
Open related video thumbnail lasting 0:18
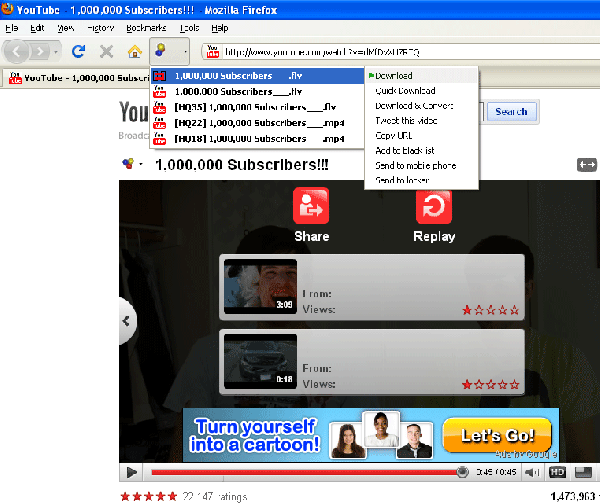[261, 361]
